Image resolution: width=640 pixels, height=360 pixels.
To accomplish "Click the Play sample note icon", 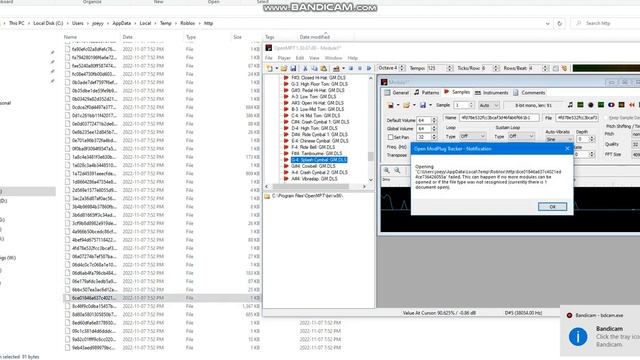I will [570, 105].
